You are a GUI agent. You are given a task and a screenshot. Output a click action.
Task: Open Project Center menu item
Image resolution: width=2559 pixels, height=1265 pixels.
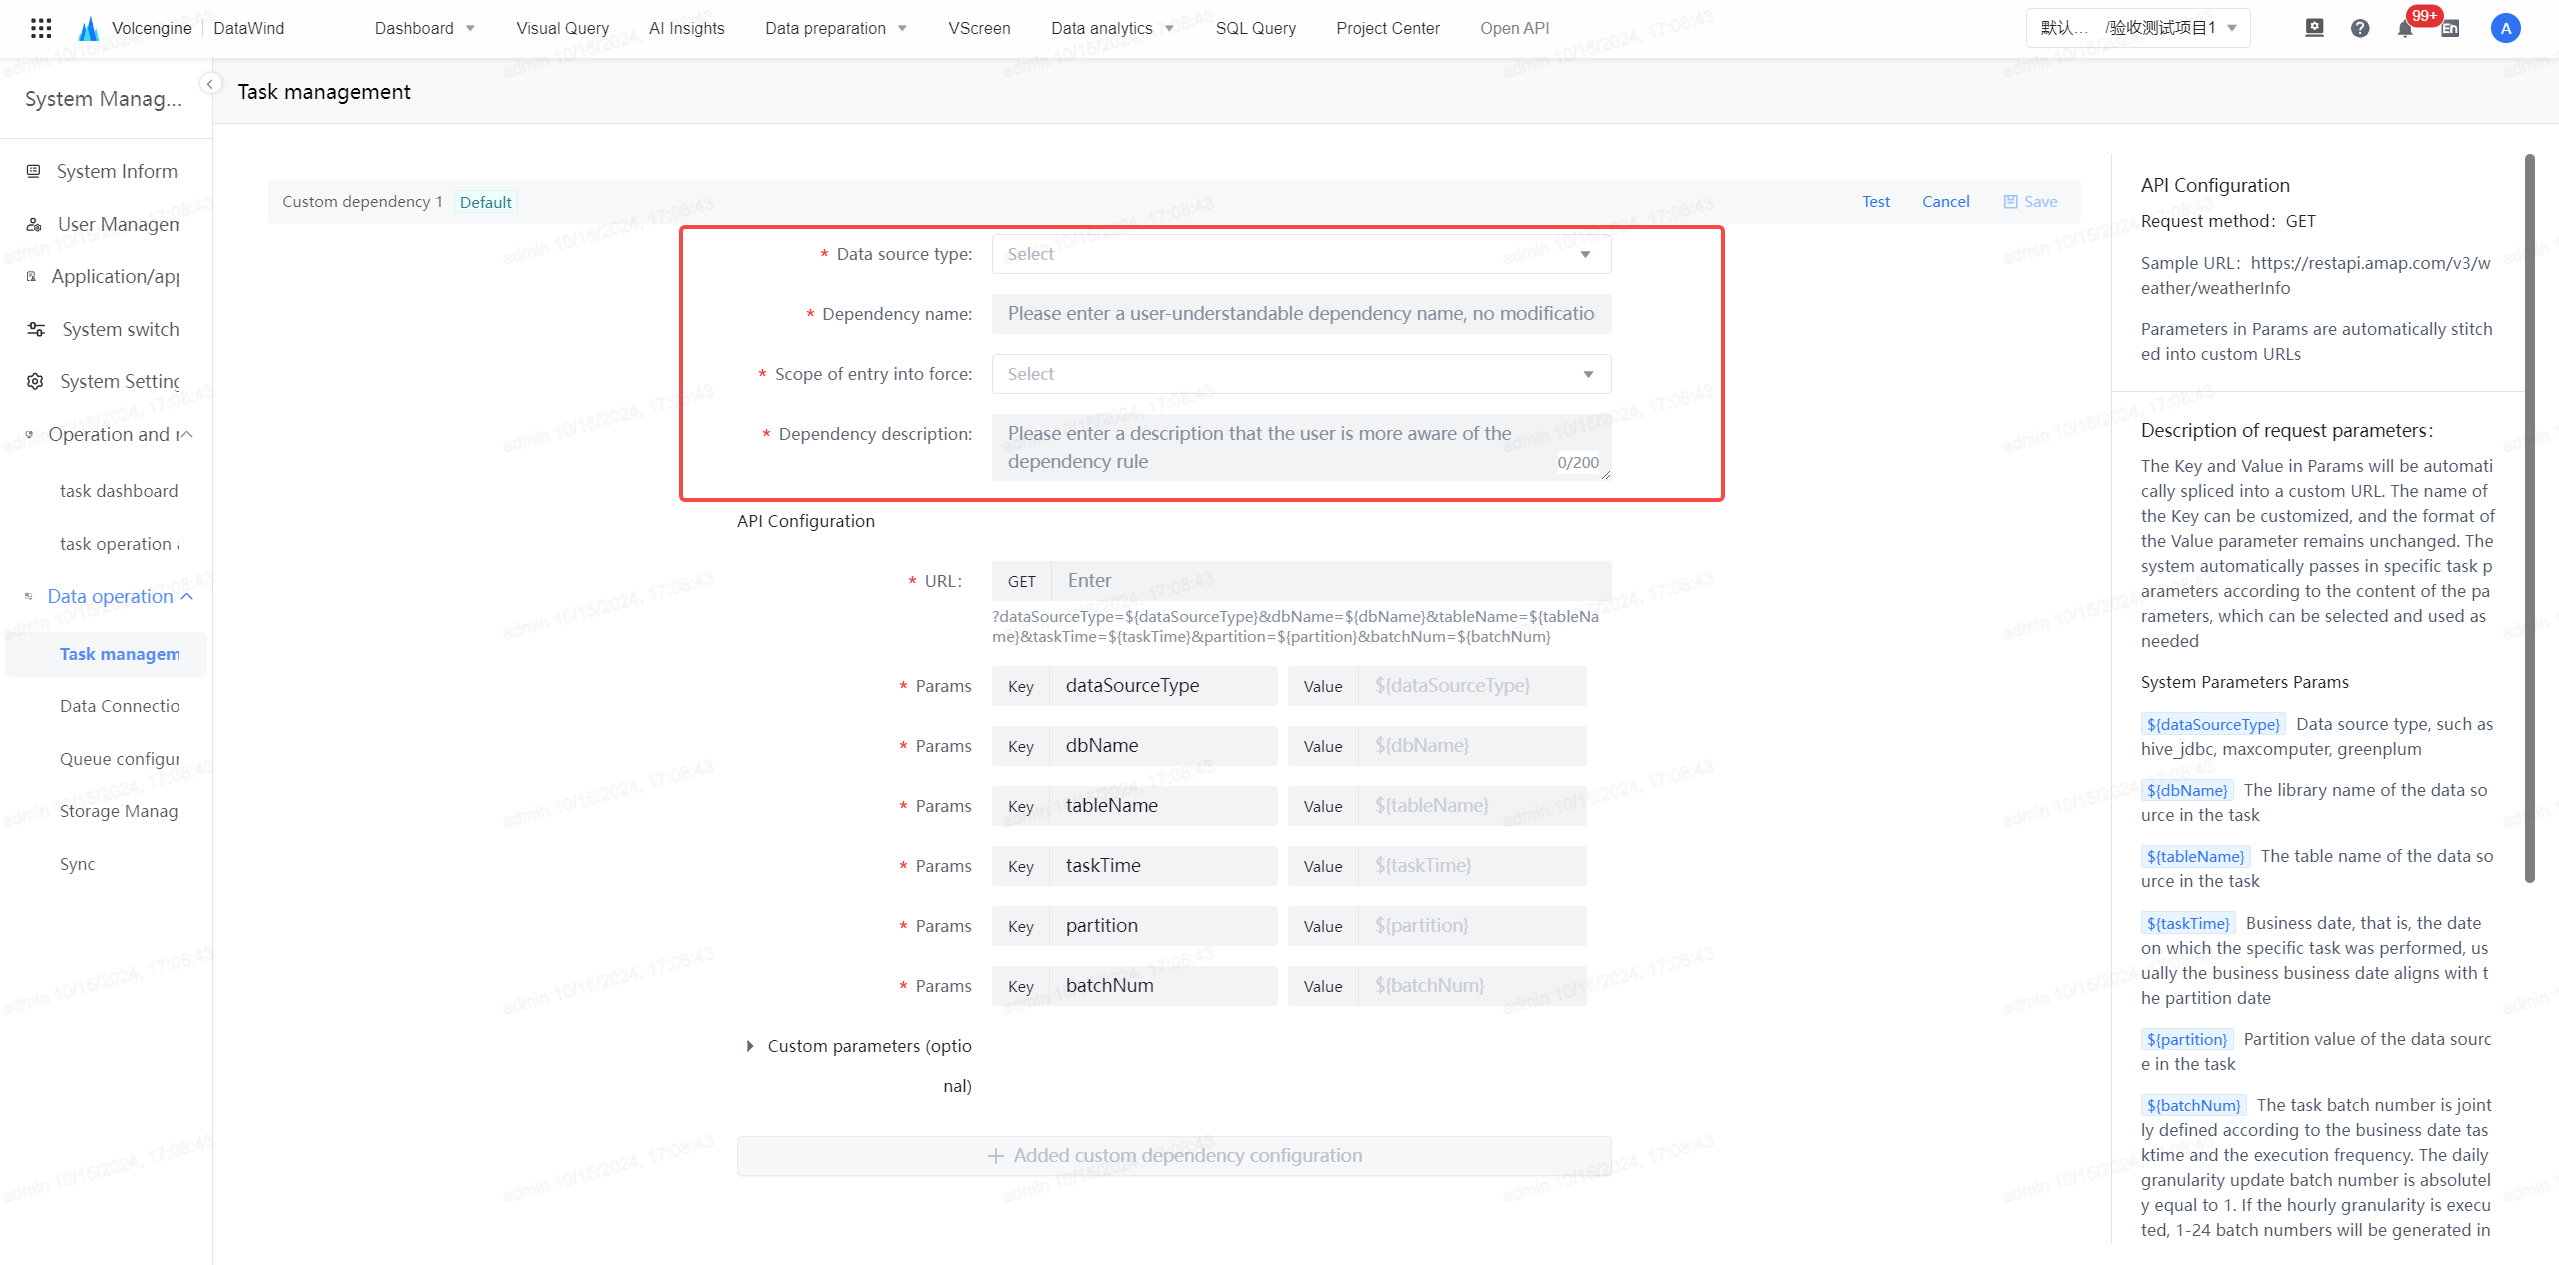click(x=1387, y=28)
